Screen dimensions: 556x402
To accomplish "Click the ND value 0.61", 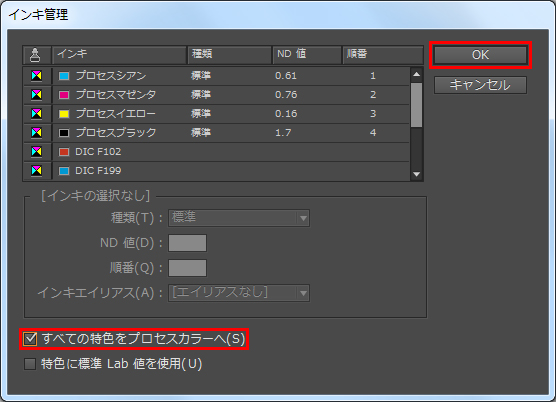I will point(286,76).
